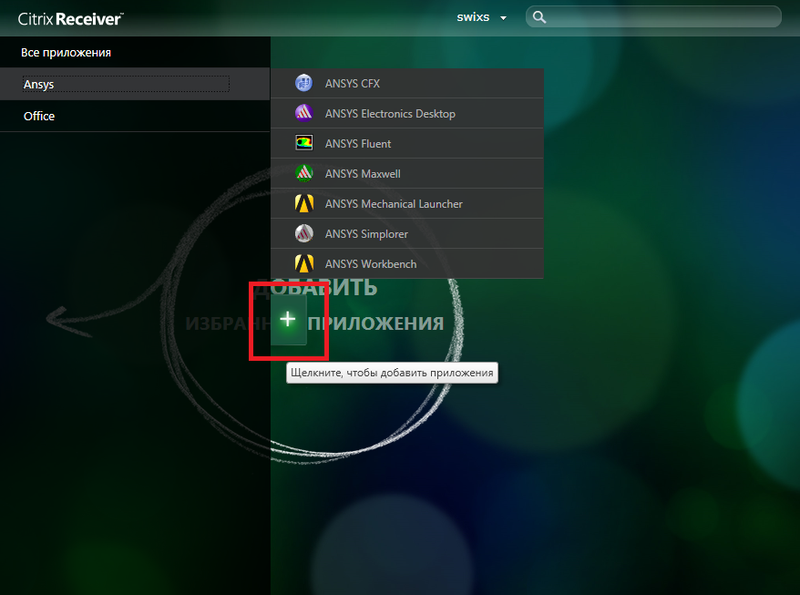Image resolution: width=800 pixels, height=595 pixels.
Task: Pick the ANSYS Simplorer label
Action: [x=366, y=234]
